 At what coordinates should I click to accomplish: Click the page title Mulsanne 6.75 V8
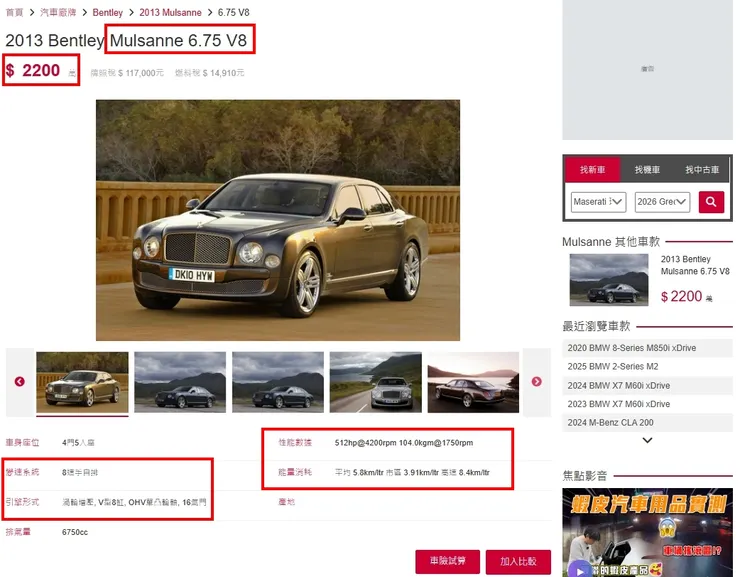pyautogui.click(x=178, y=41)
